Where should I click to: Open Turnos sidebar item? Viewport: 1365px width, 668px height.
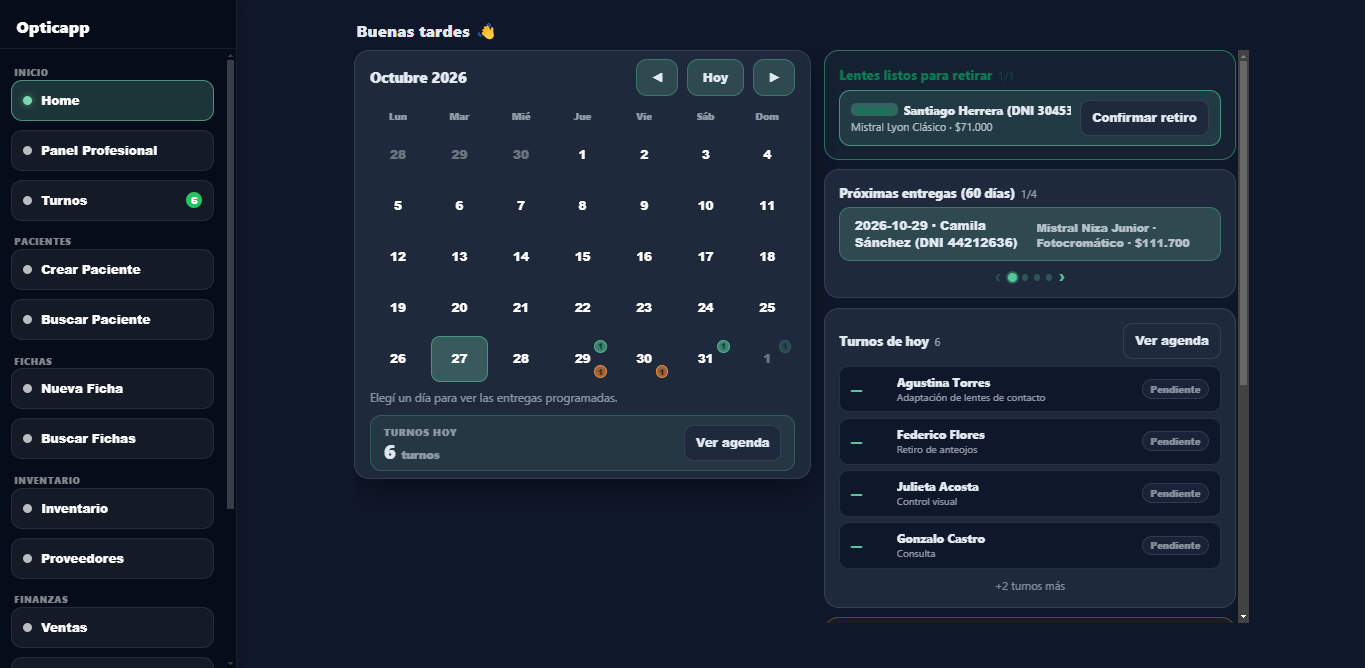coord(112,201)
